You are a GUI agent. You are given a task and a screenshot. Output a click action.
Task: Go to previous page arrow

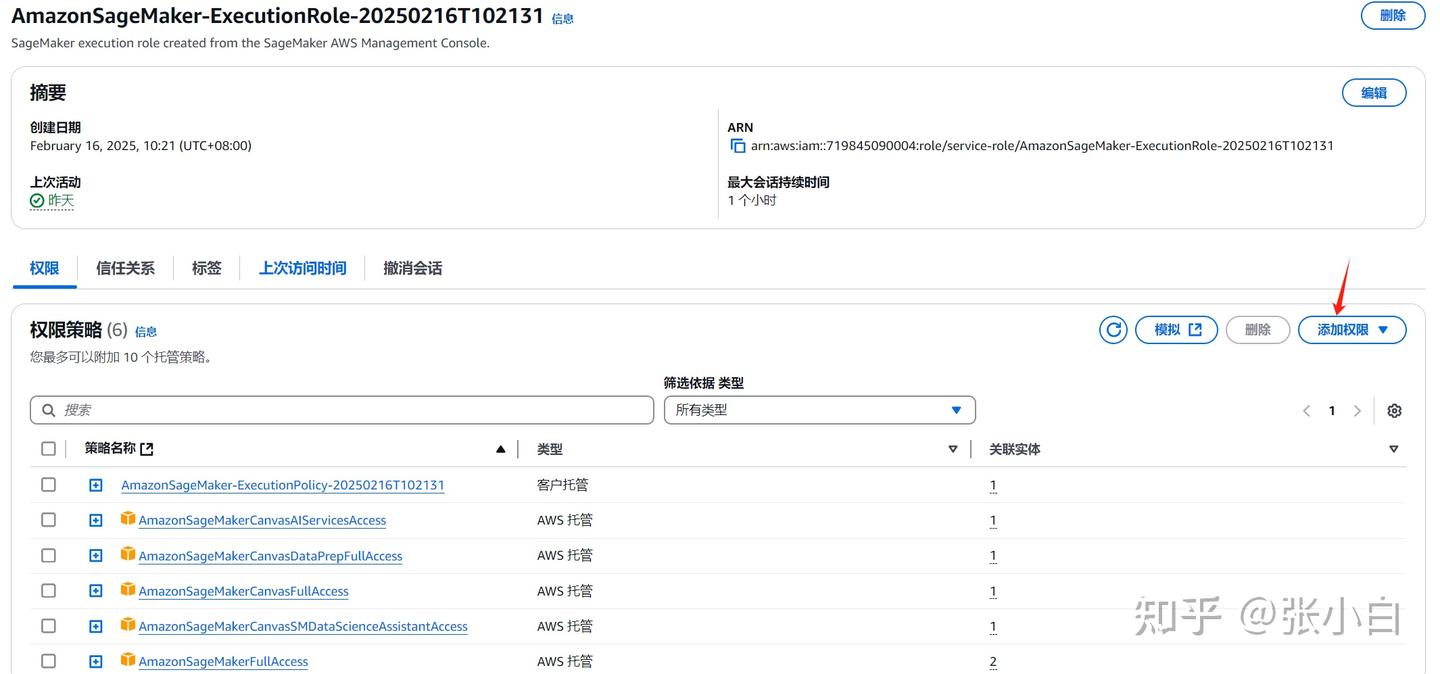1306,411
